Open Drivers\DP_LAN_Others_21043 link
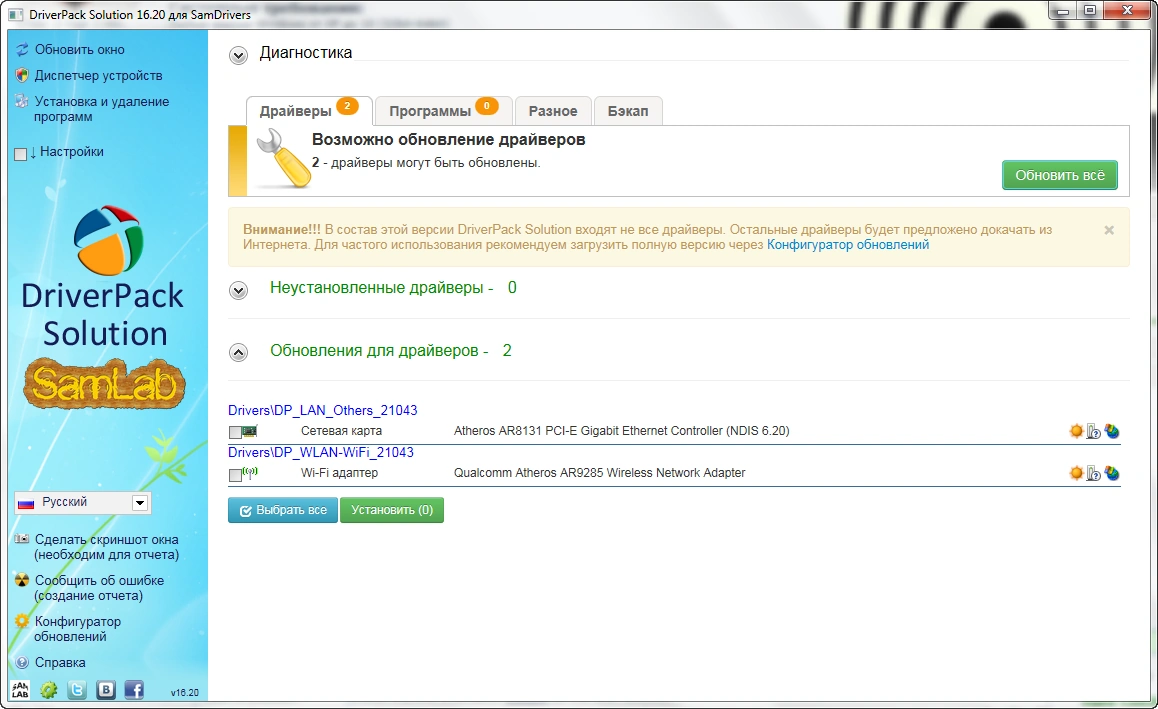1158x709 pixels. [323, 410]
